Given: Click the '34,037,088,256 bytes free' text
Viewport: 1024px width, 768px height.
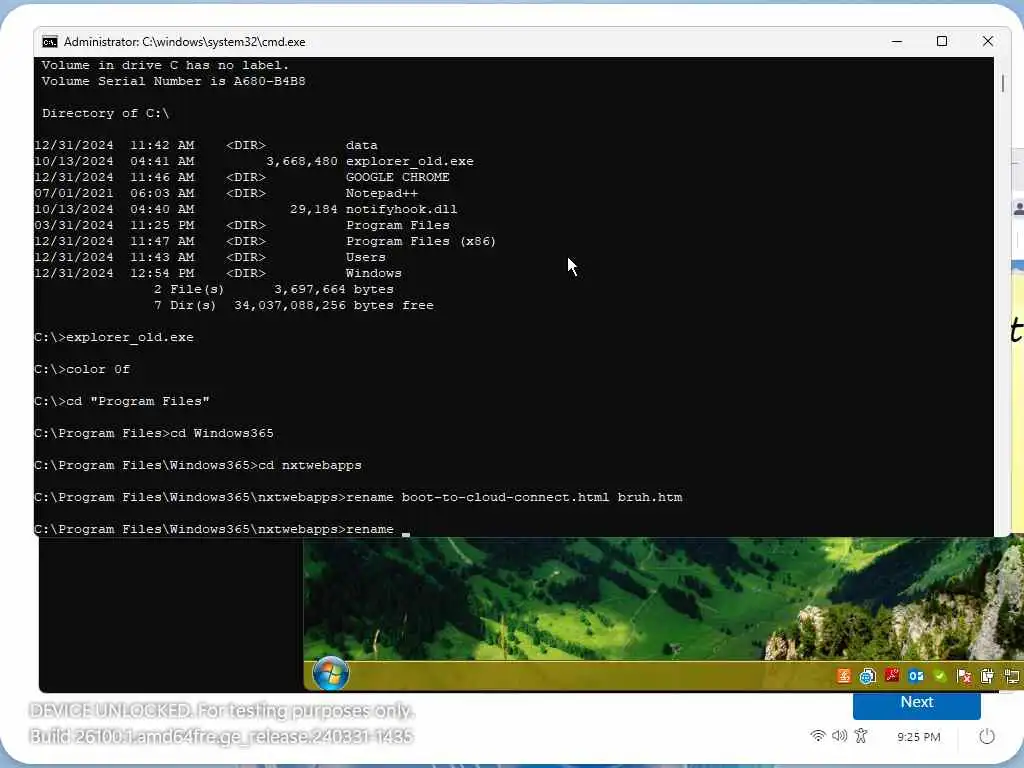Looking at the screenshot, I should [334, 306].
